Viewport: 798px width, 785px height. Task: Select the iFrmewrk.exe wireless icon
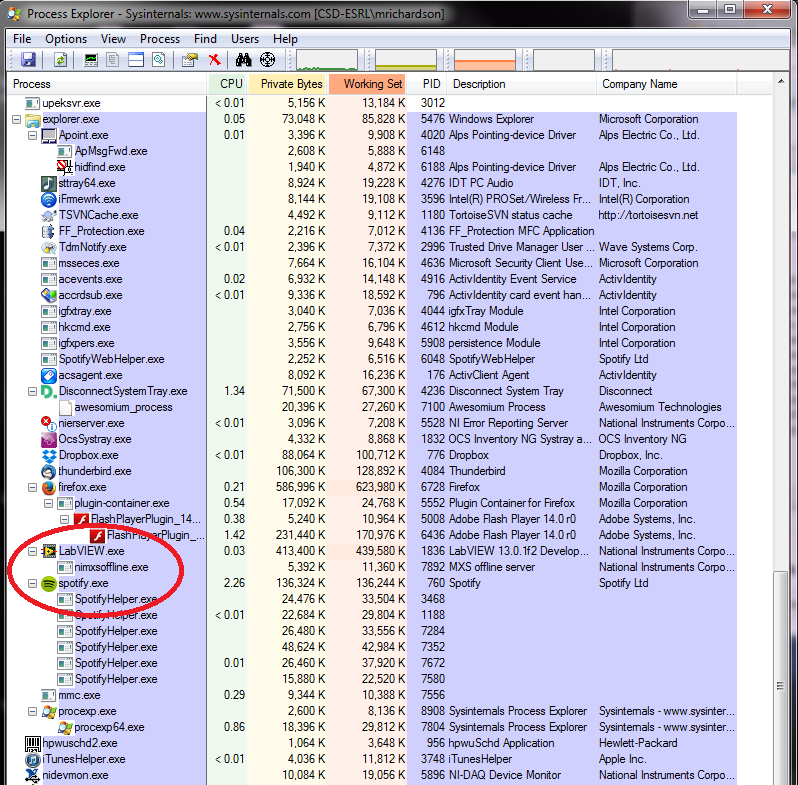click(49, 199)
